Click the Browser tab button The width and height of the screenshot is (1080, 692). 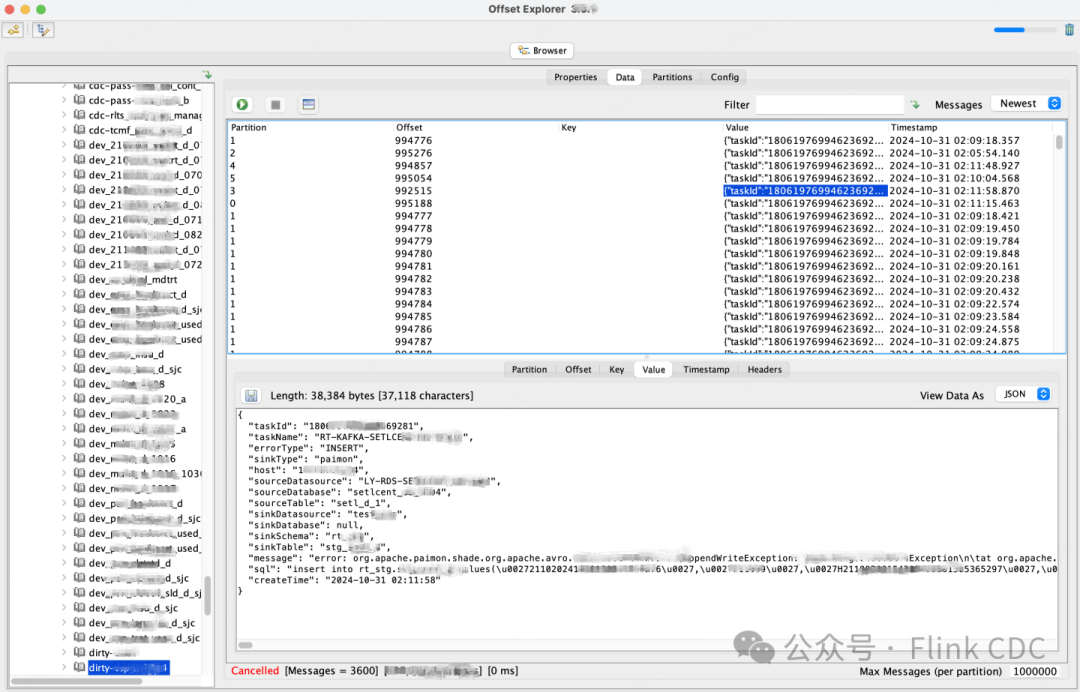tap(542, 50)
